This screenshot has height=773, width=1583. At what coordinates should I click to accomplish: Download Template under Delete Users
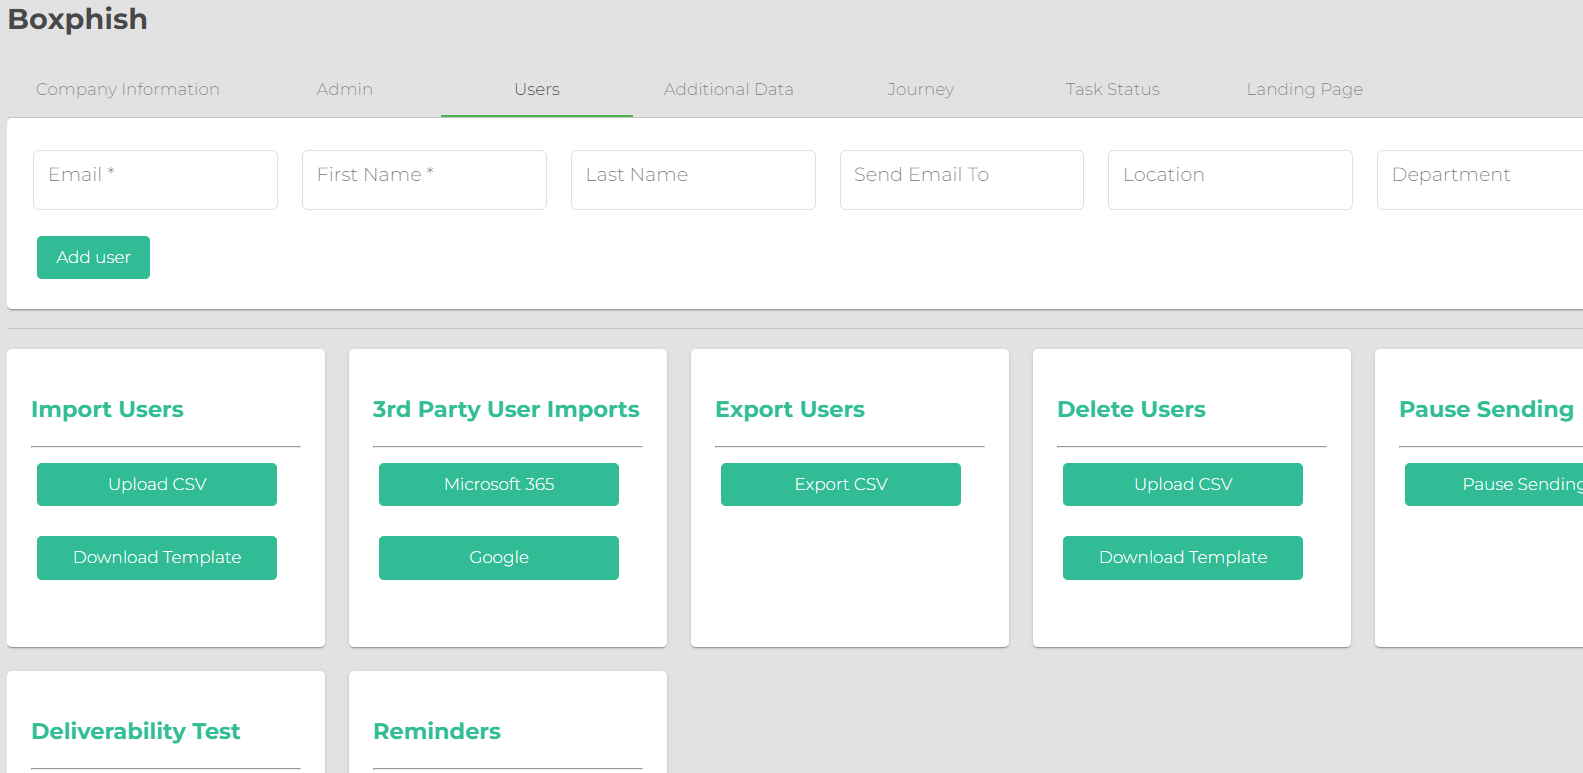pos(1183,558)
